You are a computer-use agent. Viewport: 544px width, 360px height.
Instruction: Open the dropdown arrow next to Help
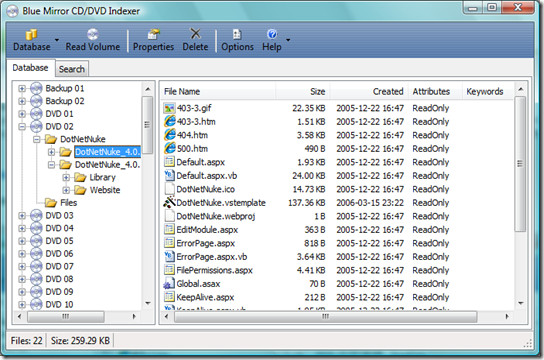tap(288, 40)
